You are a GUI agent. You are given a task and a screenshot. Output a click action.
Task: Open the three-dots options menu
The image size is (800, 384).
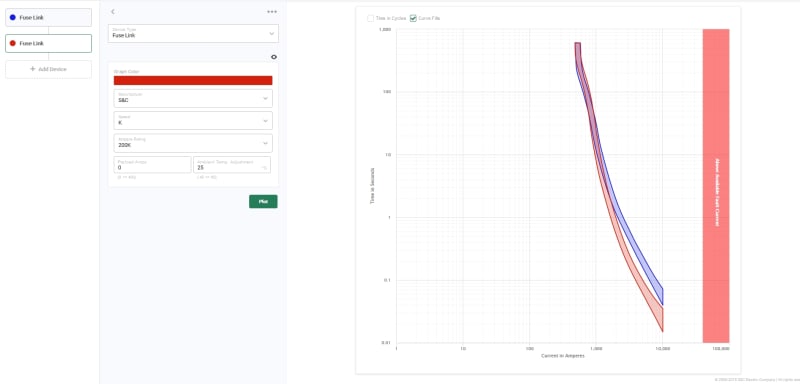click(272, 12)
